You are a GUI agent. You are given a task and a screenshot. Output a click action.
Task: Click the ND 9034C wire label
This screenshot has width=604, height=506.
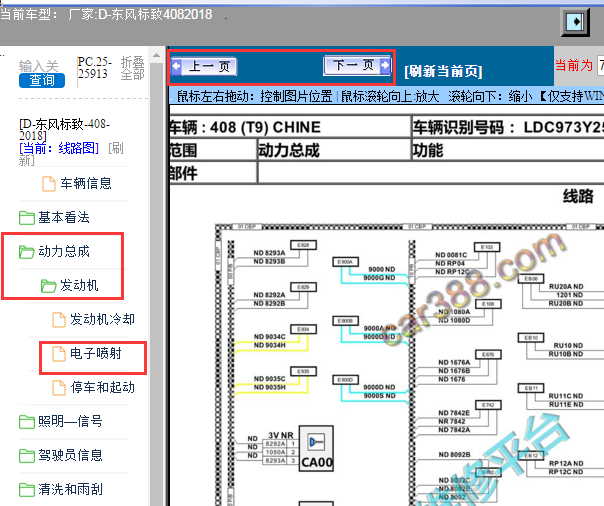tap(269, 337)
